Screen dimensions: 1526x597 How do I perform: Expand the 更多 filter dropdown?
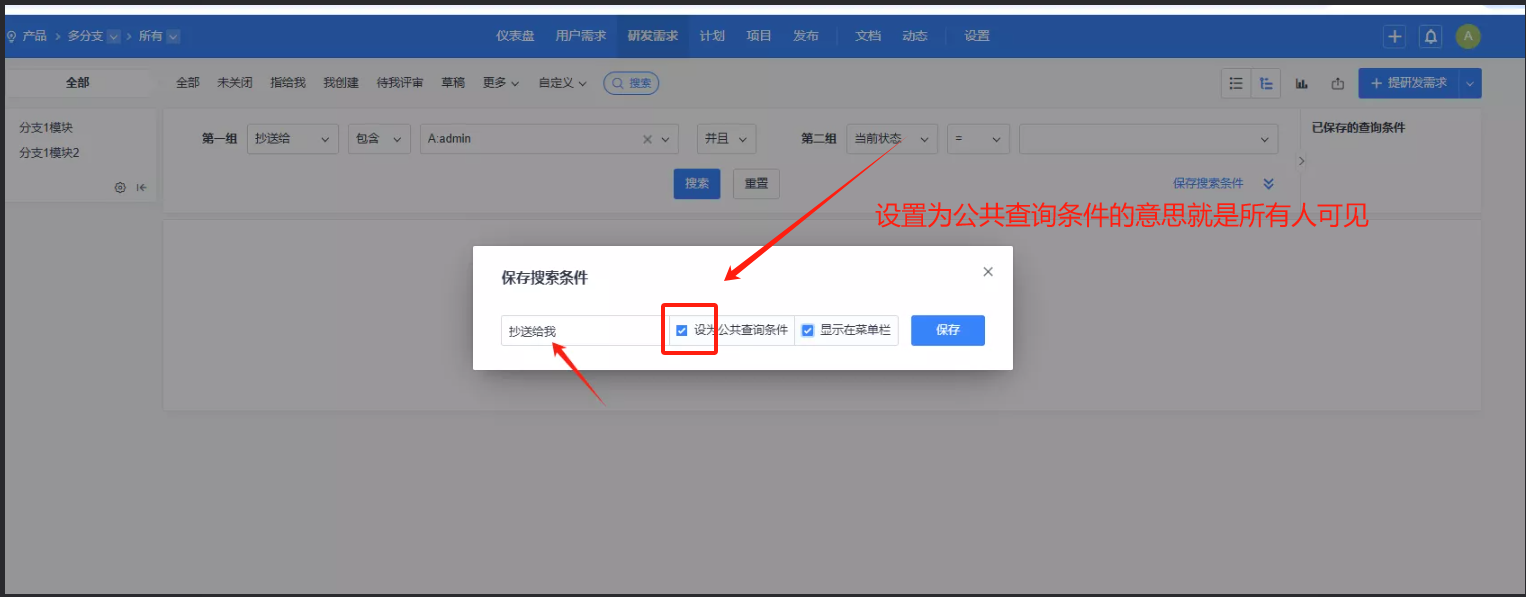[501, 83]
